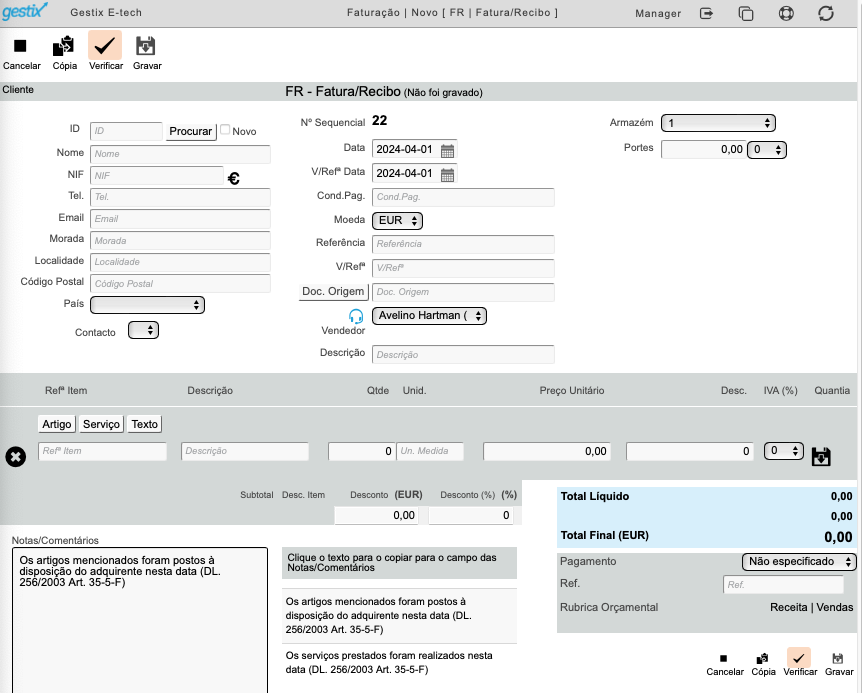This screenshot has height=693, width=862.
Task: Click Receita | Vendas rubrica link
Action: 811,607
